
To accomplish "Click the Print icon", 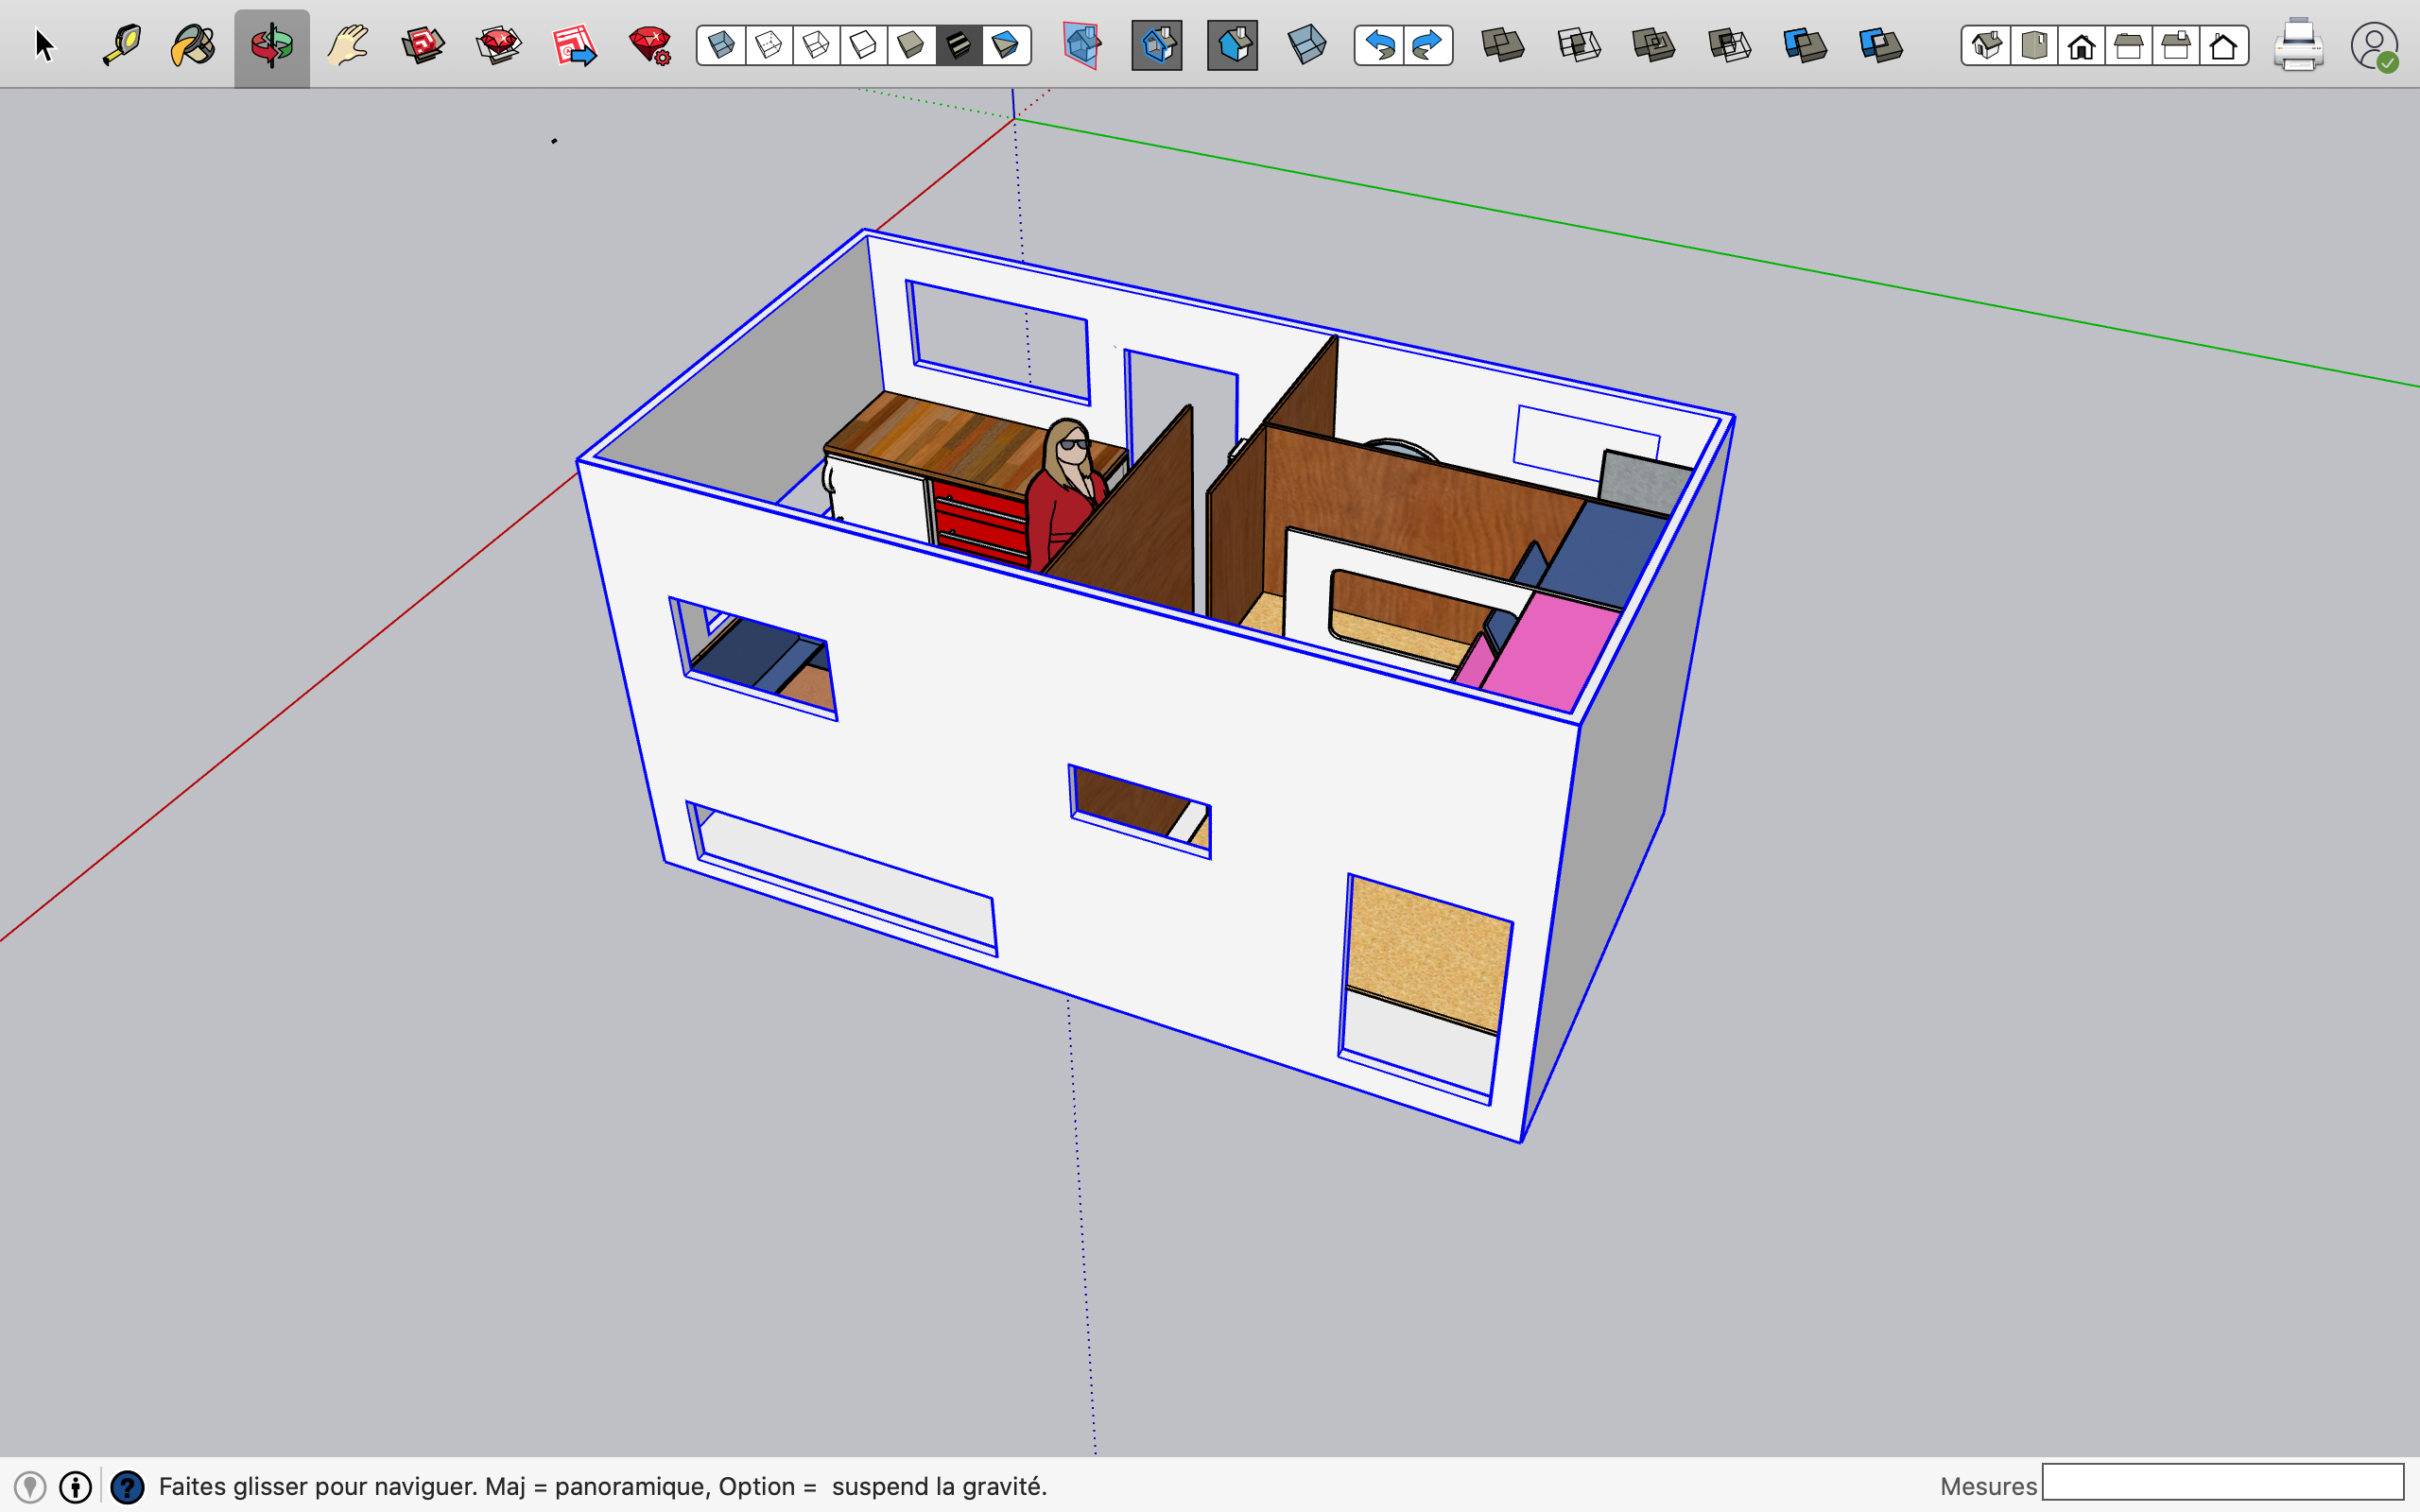I will (2297, 46).
